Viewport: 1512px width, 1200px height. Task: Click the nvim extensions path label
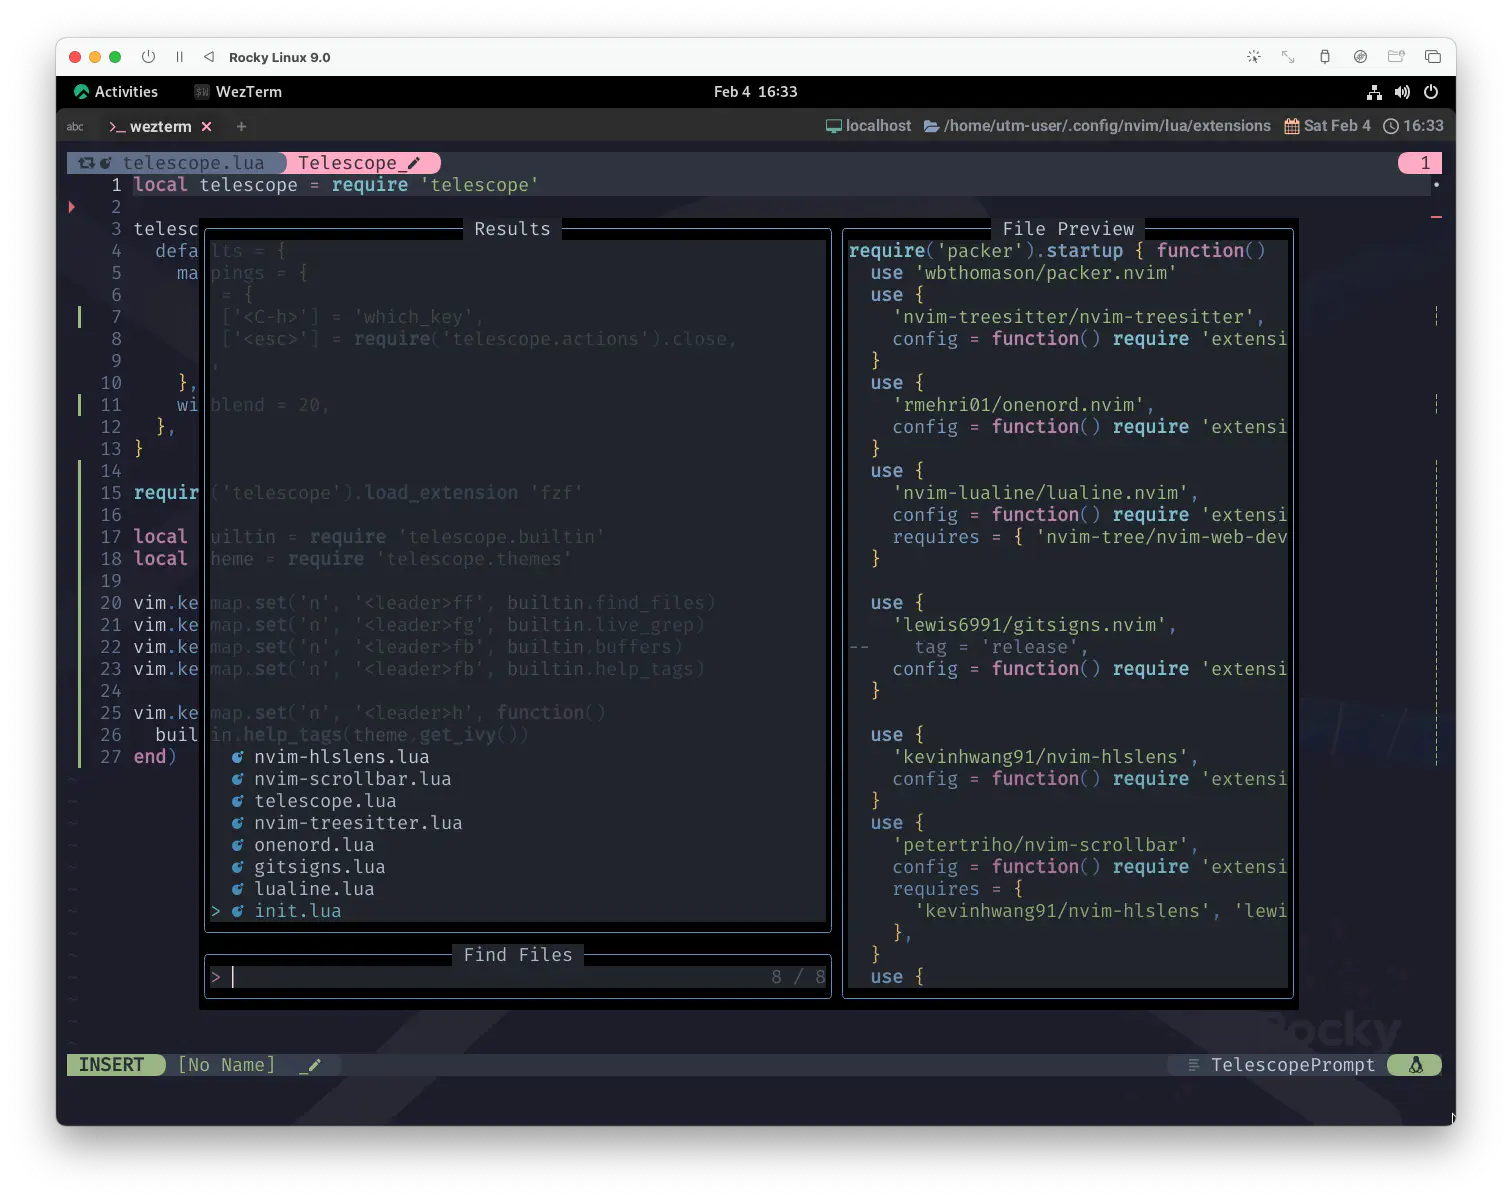pyautogui.click(x=1097, y=126)
